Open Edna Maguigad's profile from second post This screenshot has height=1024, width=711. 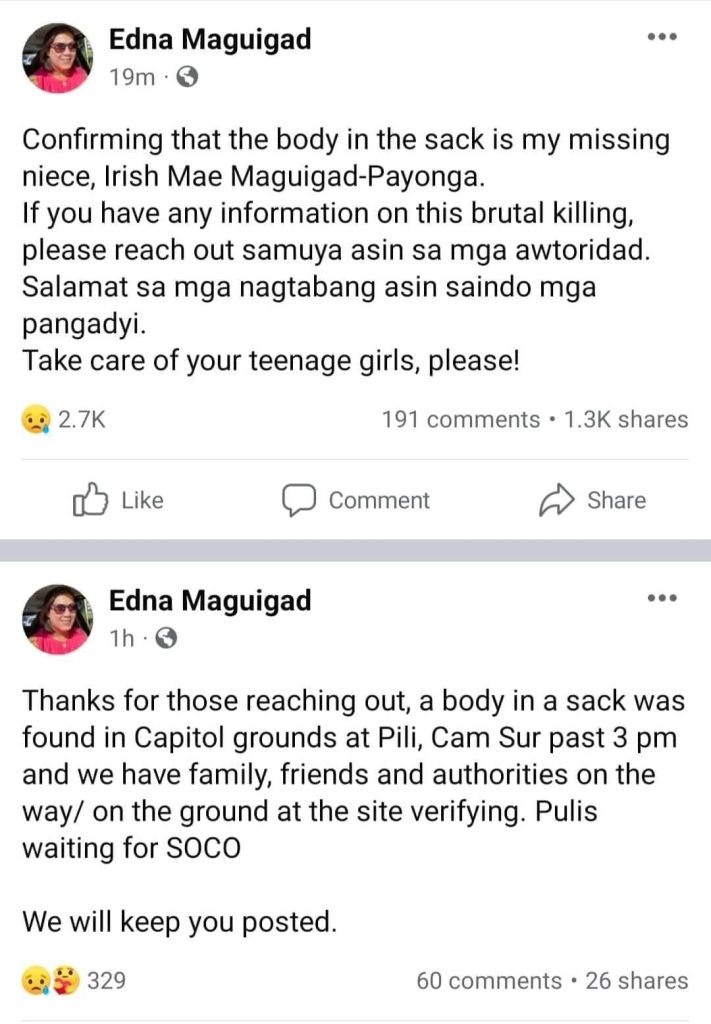(208, 601)
